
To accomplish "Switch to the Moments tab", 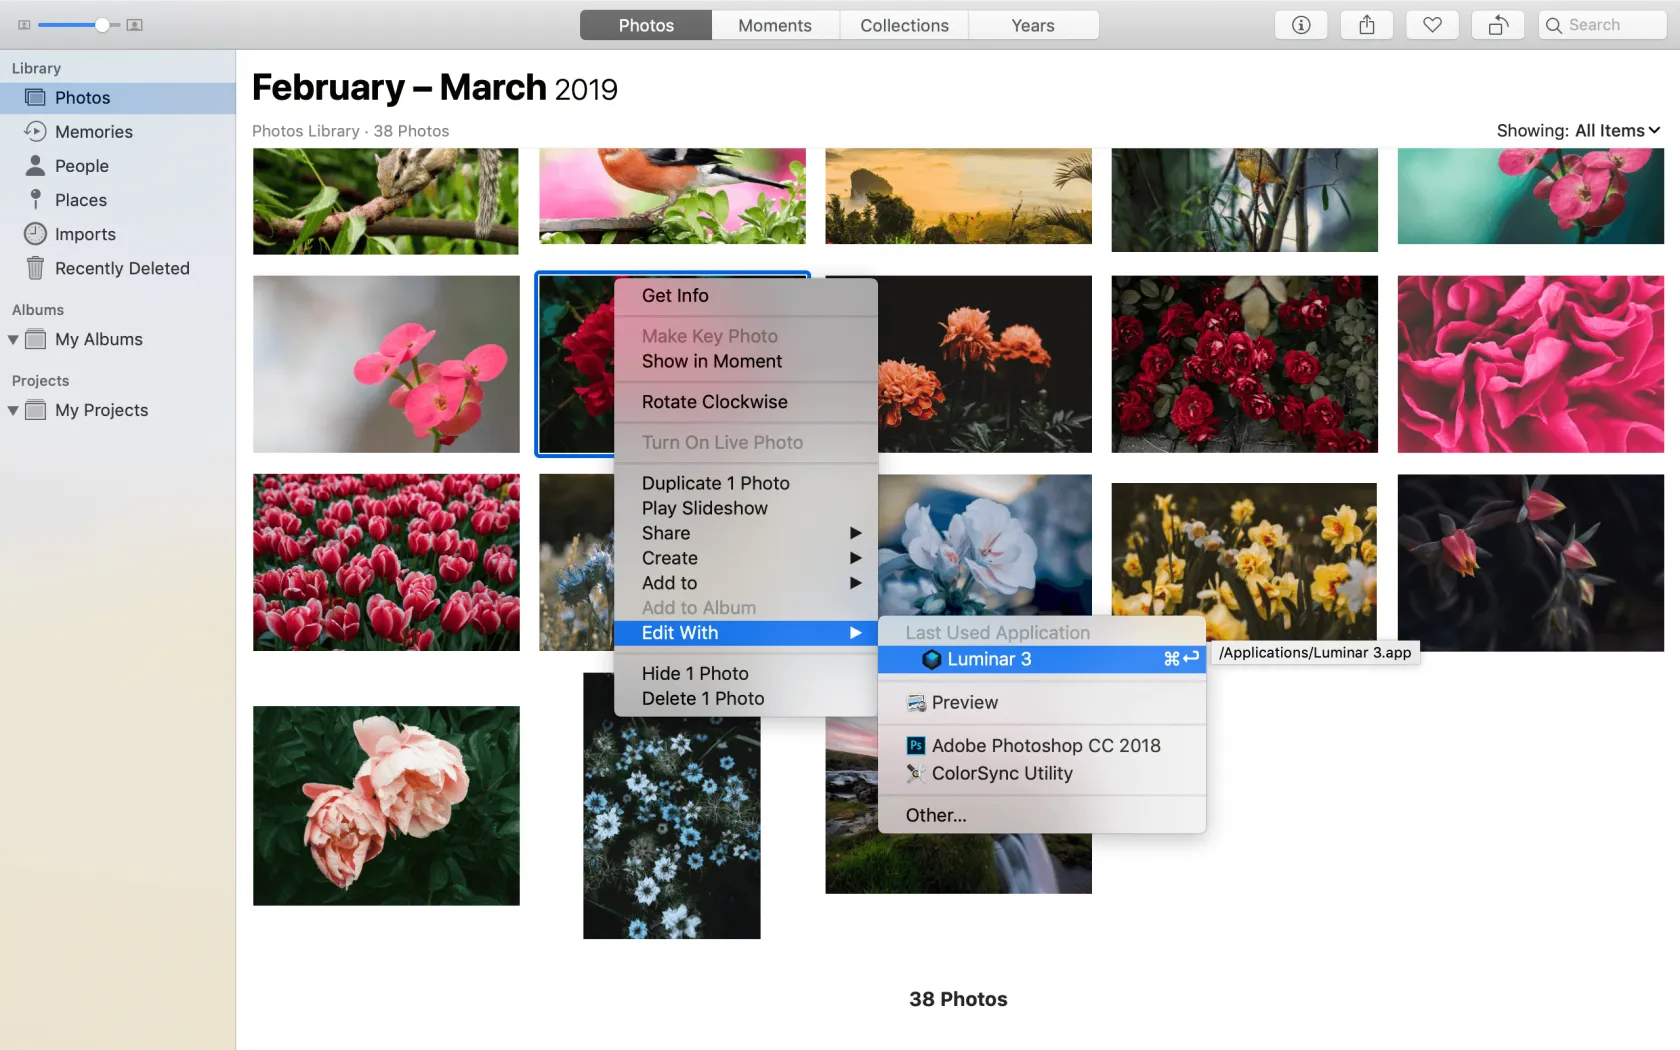I will (774, 24).
